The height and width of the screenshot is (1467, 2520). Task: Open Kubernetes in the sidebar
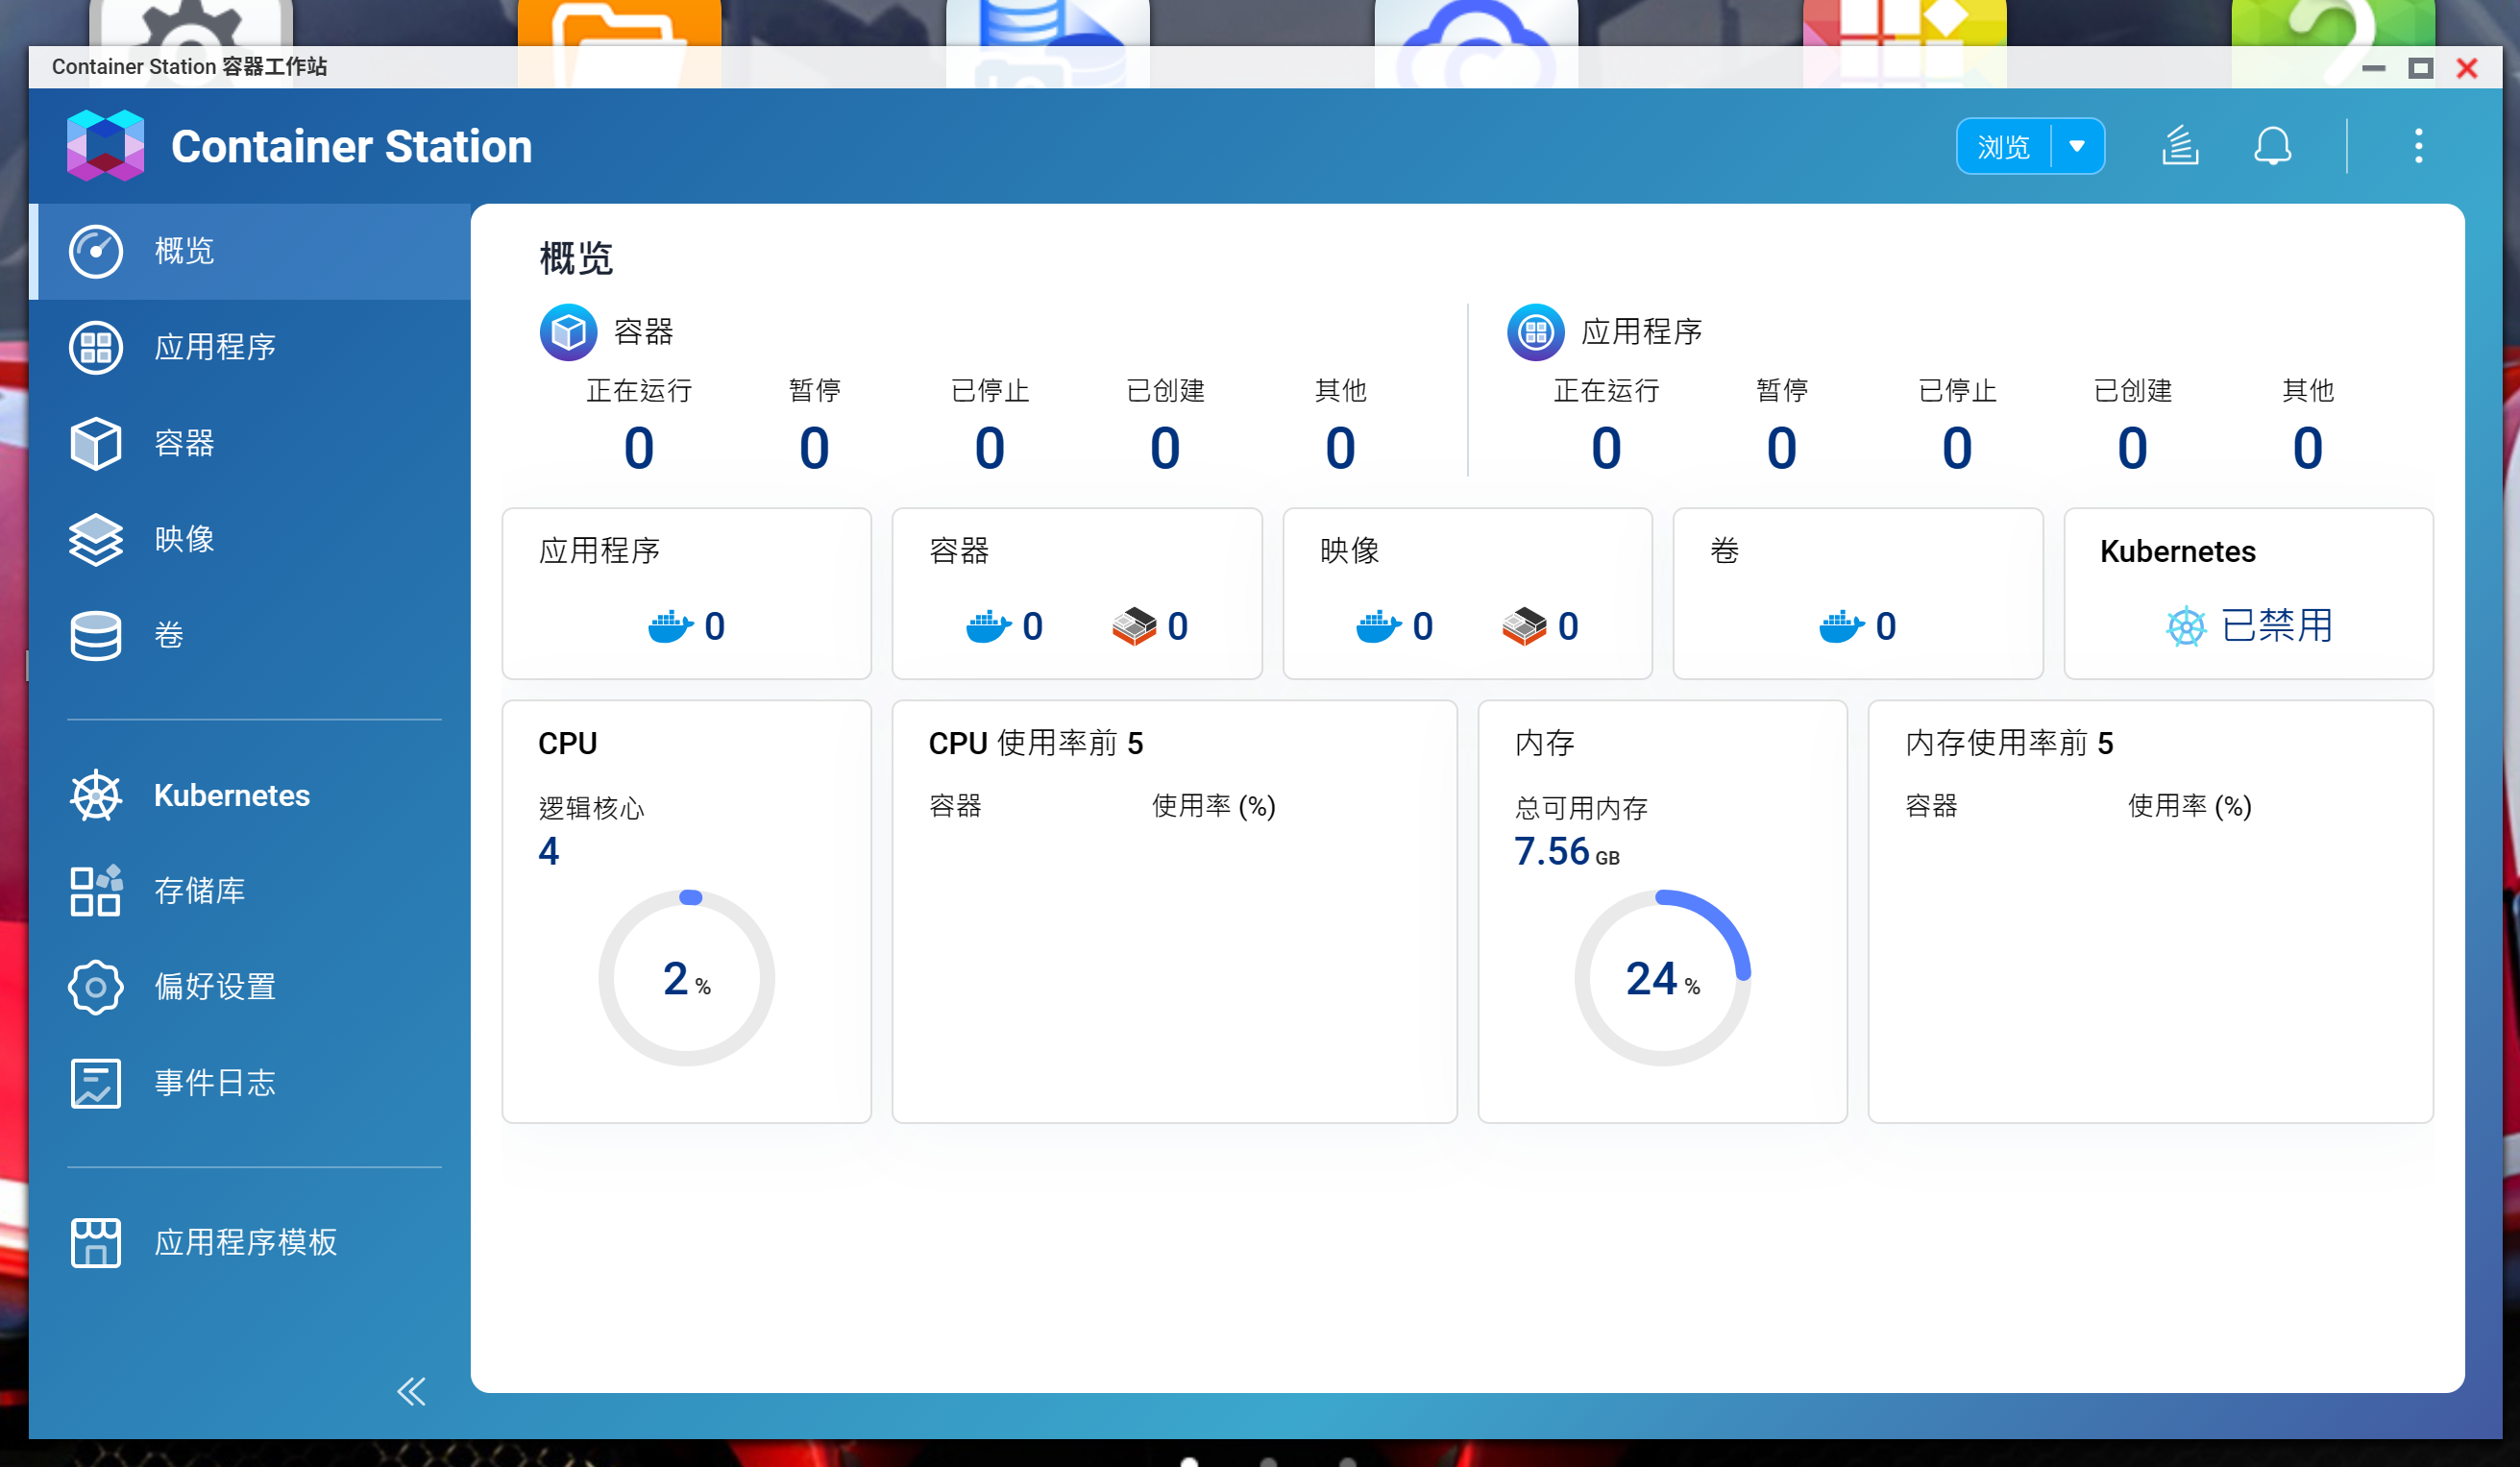click(250, 795)
